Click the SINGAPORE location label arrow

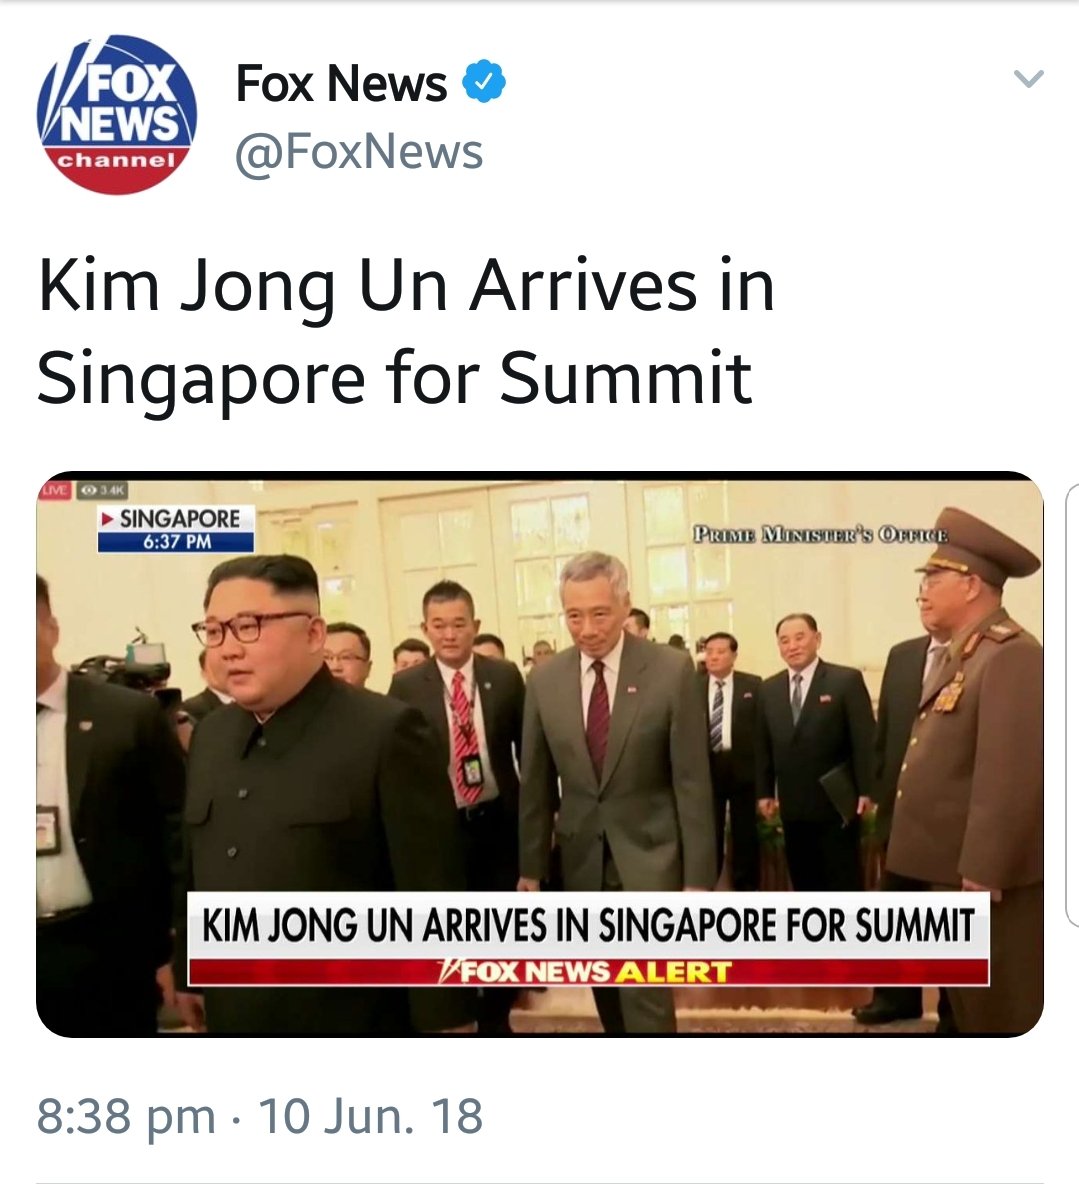[108, 519]
